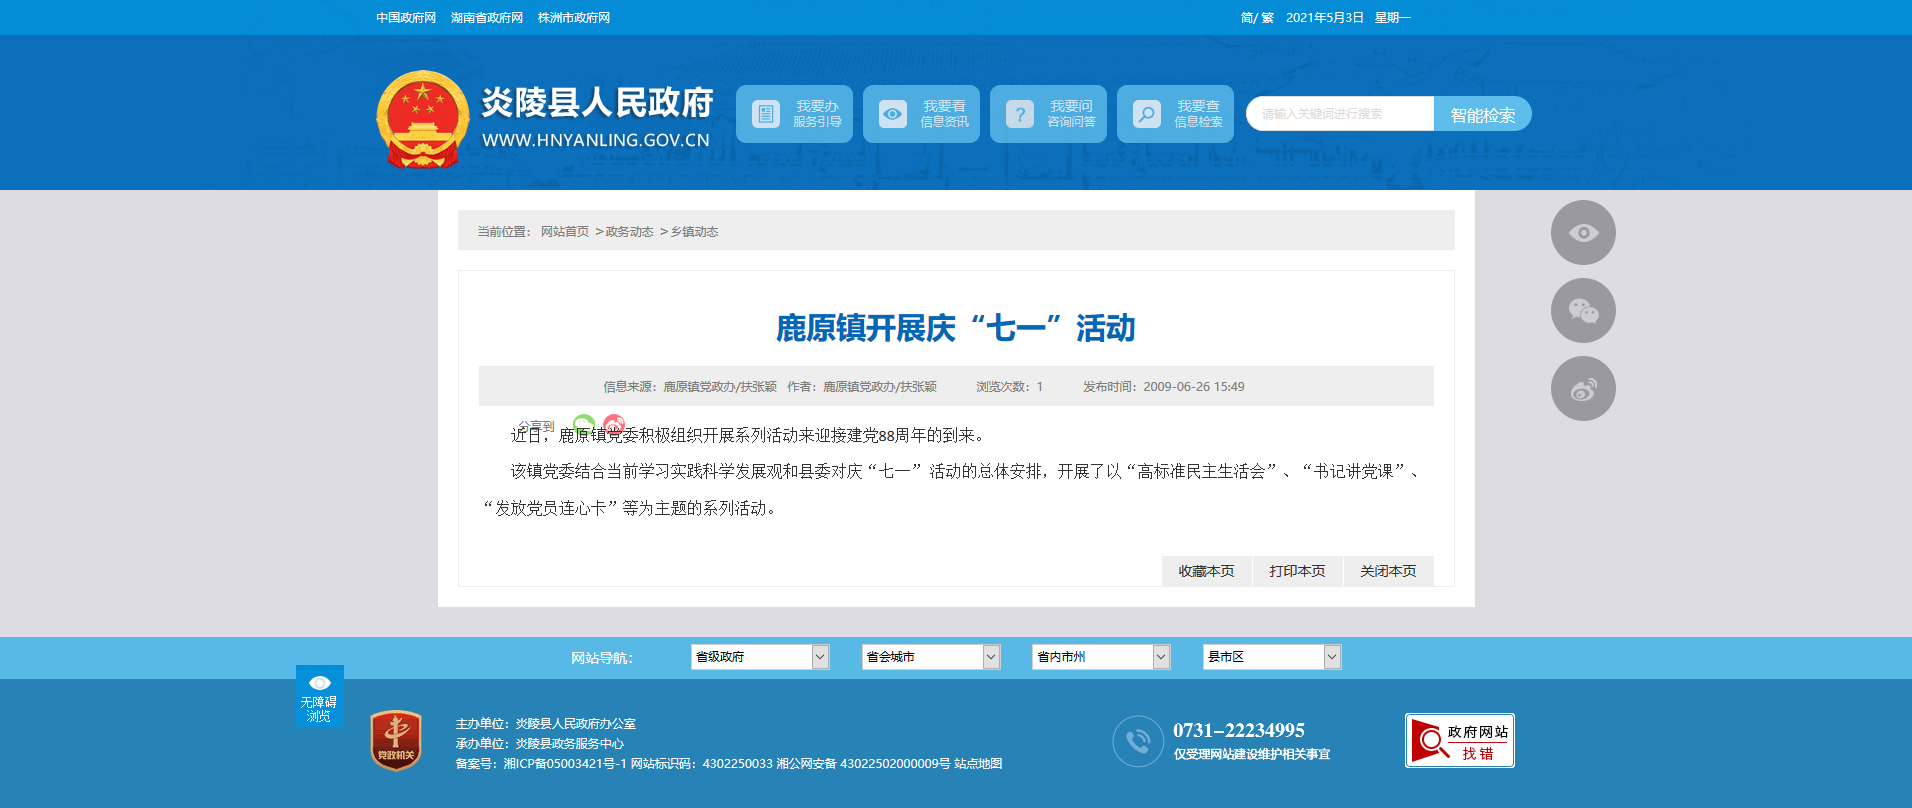Open 我要办 服务引导 menu item
This screenshot has width=1912, height=808.
794,114
